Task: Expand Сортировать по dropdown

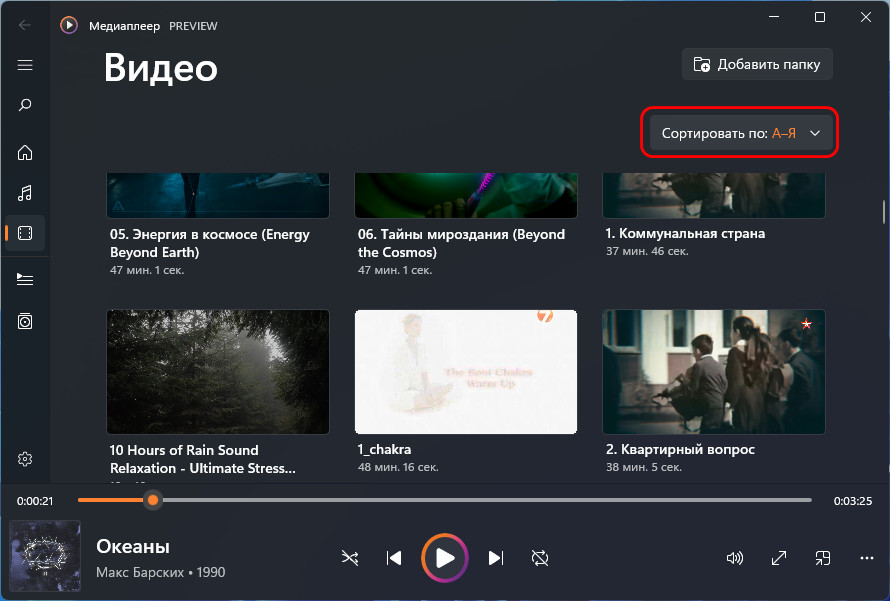Action: click(x=741, y=133)
